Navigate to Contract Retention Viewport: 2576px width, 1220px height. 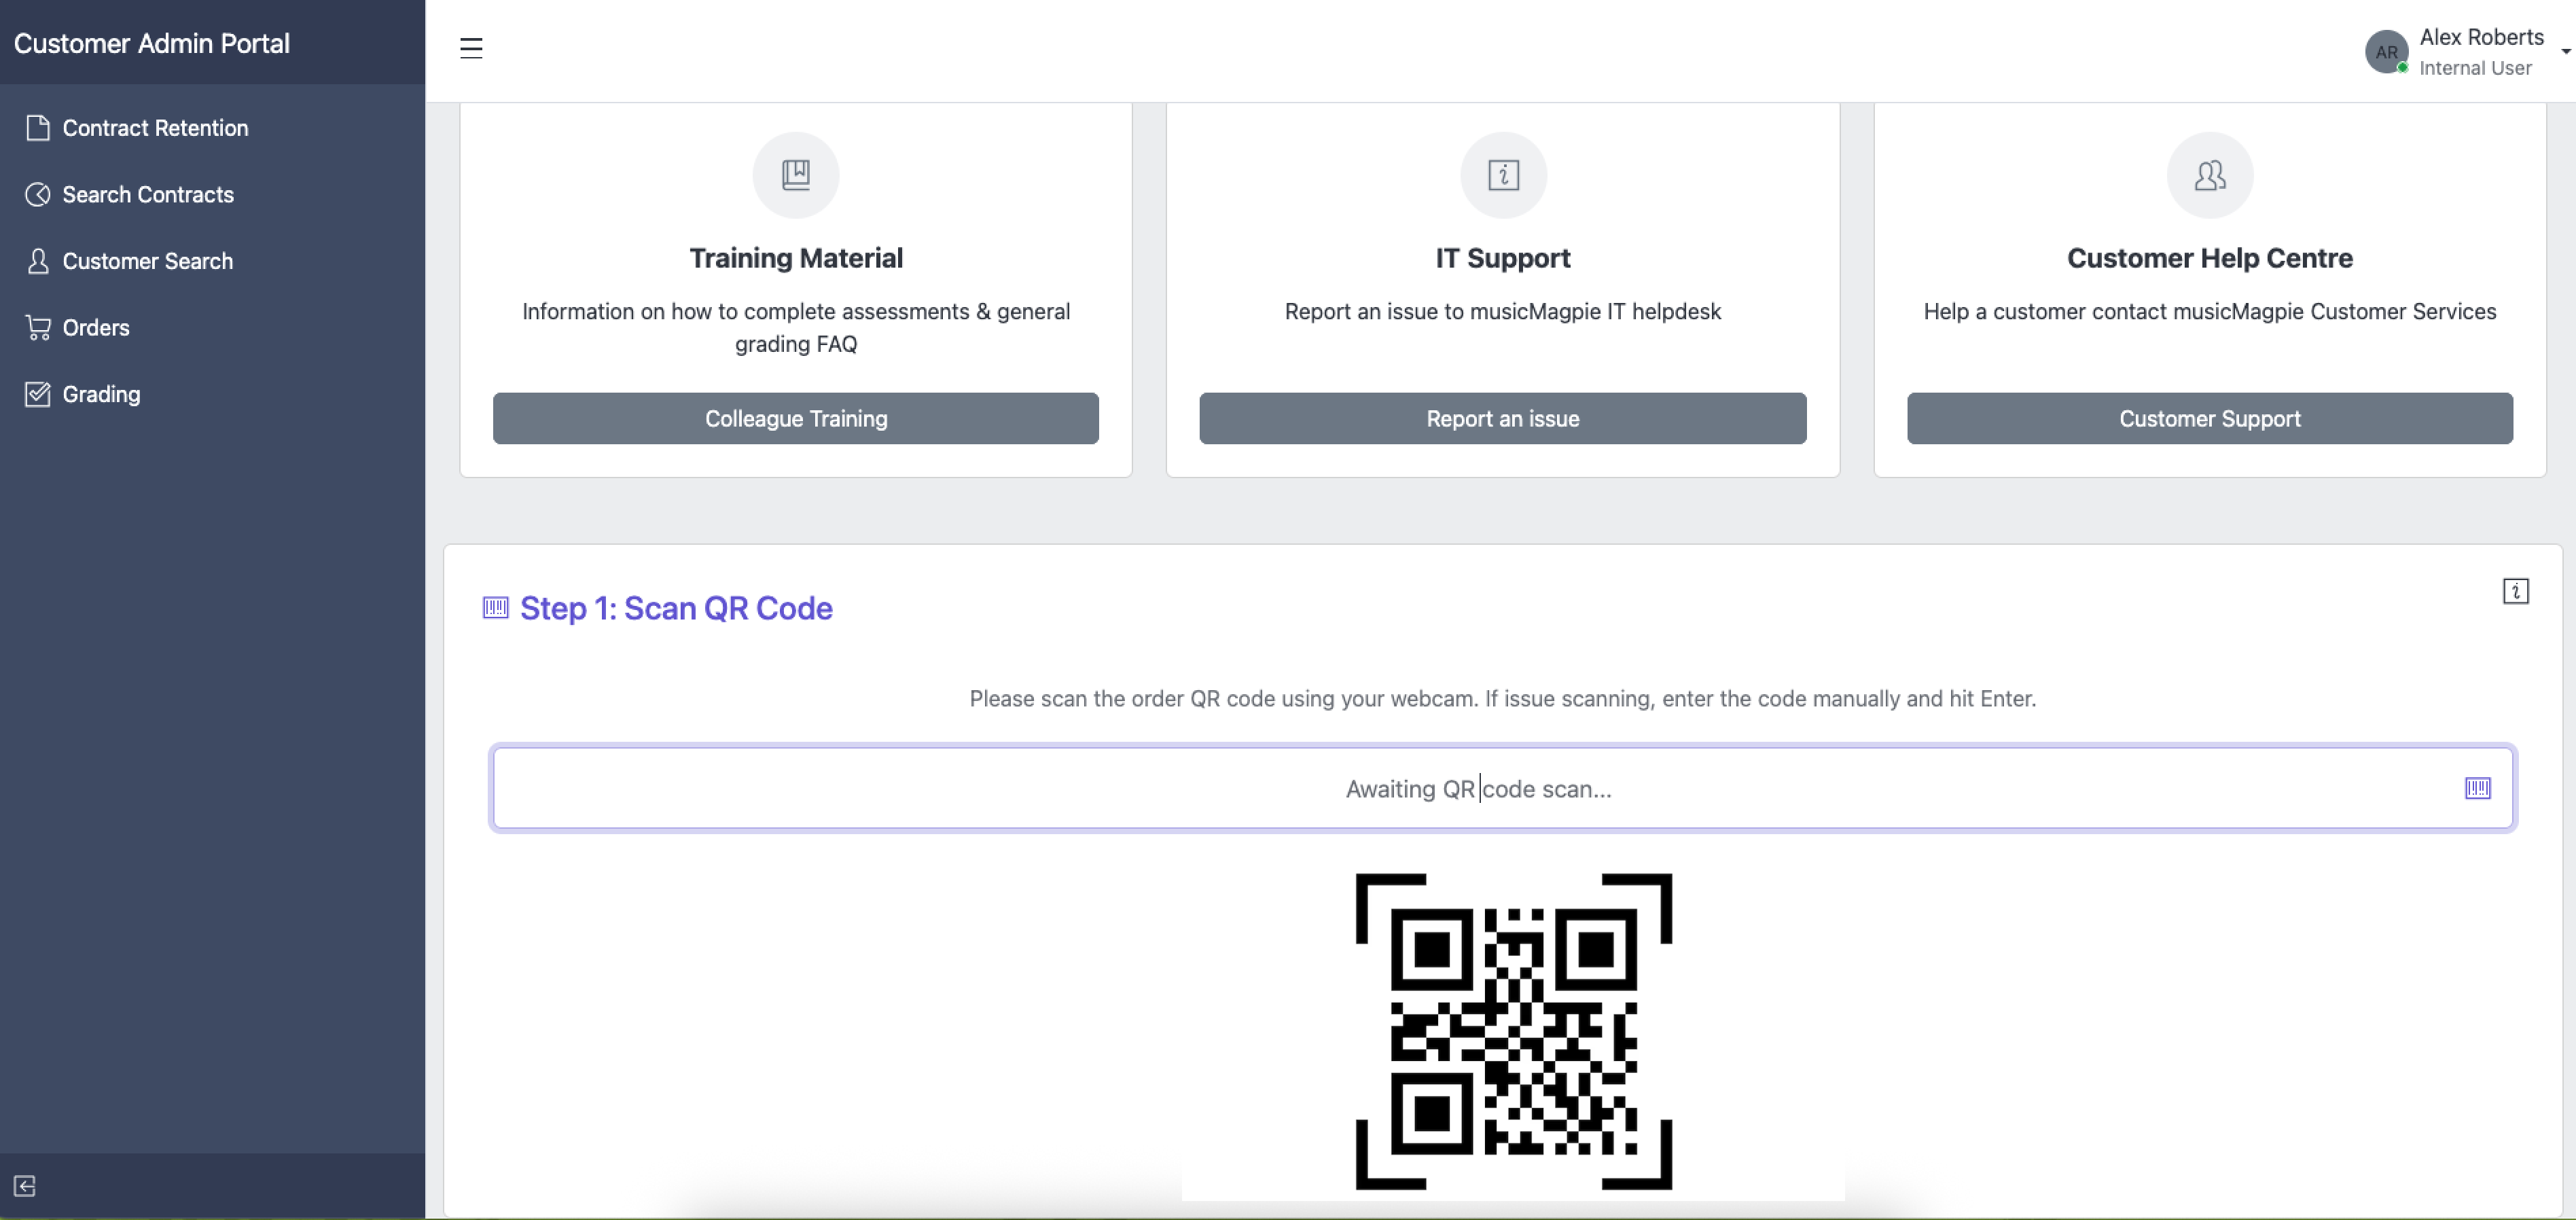pyautogui.click(x=155, y=128)
